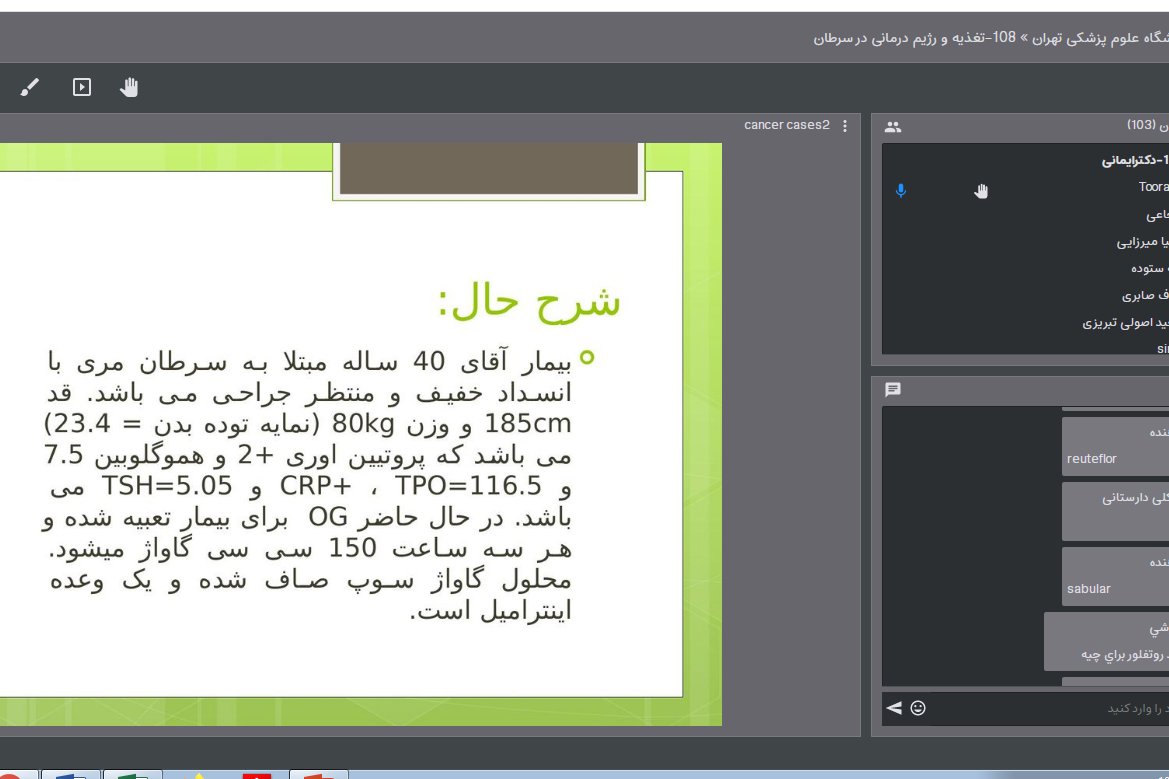Open cancer cases2 pod options menu
The height and width of the screenshot is (779, 1169).
click(x=845, y=126)
